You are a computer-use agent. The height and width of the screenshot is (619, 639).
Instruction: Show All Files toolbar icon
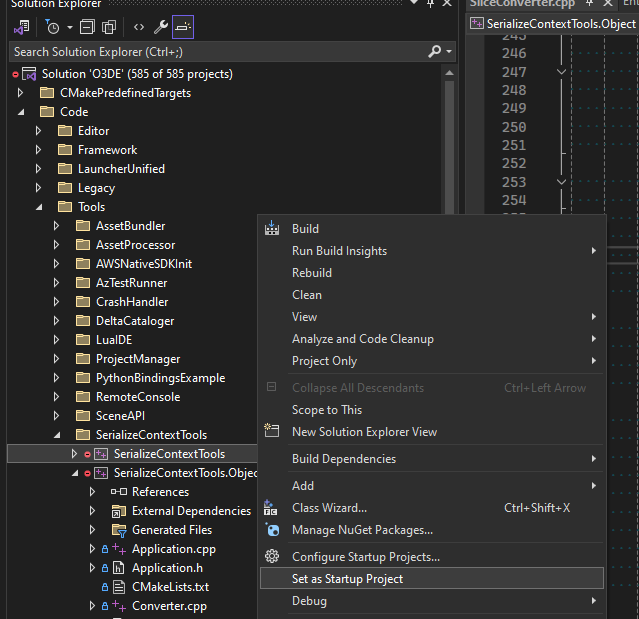point(109,27)
